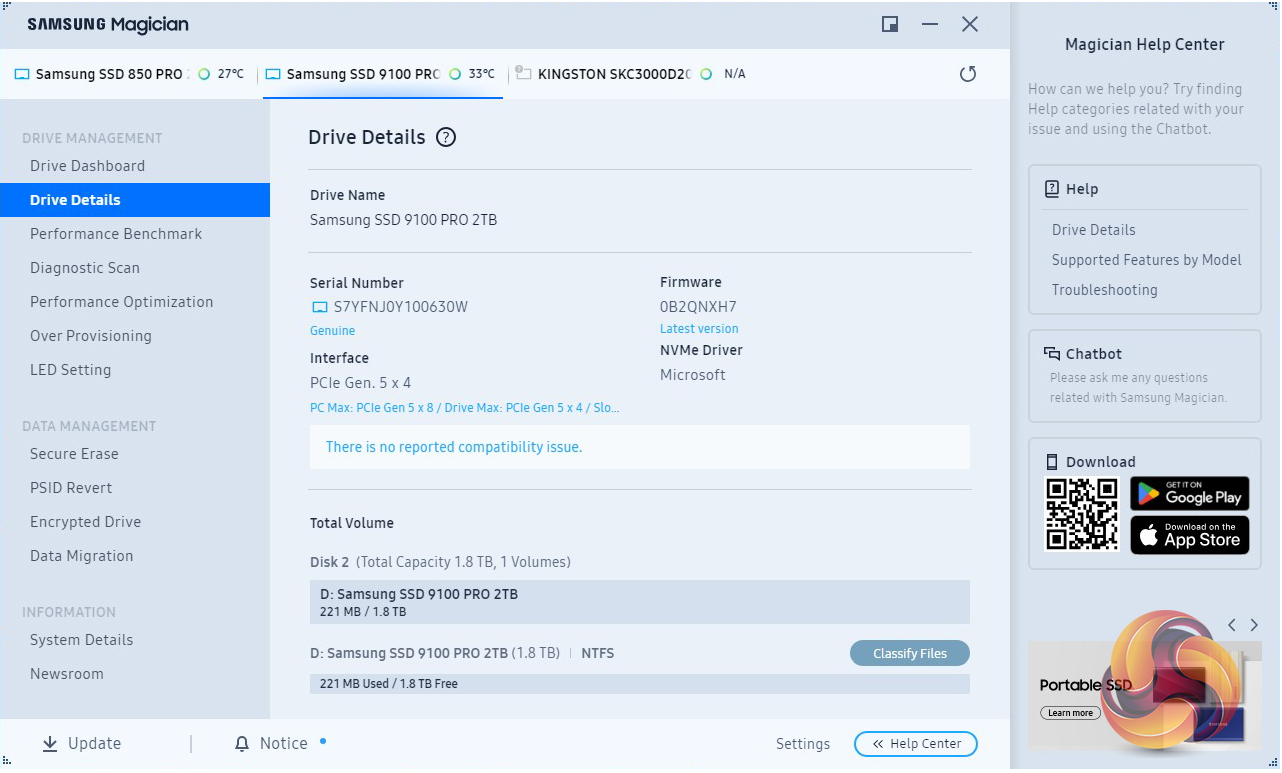The image size is (1282, 773).
Task: Click the Google Play badge
Action: click(x=1189, y=494)
